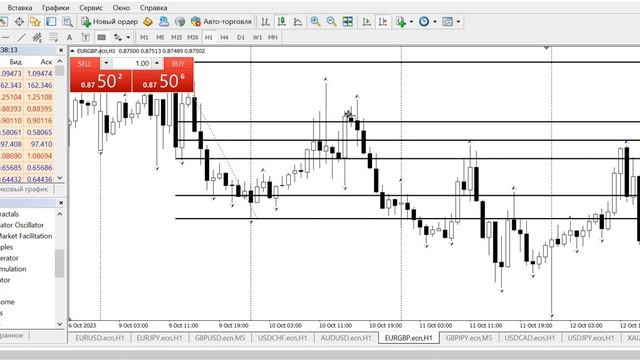Open the Сервис menu
Viewport: 640px width, 360px height.
(x=91, y=8)
